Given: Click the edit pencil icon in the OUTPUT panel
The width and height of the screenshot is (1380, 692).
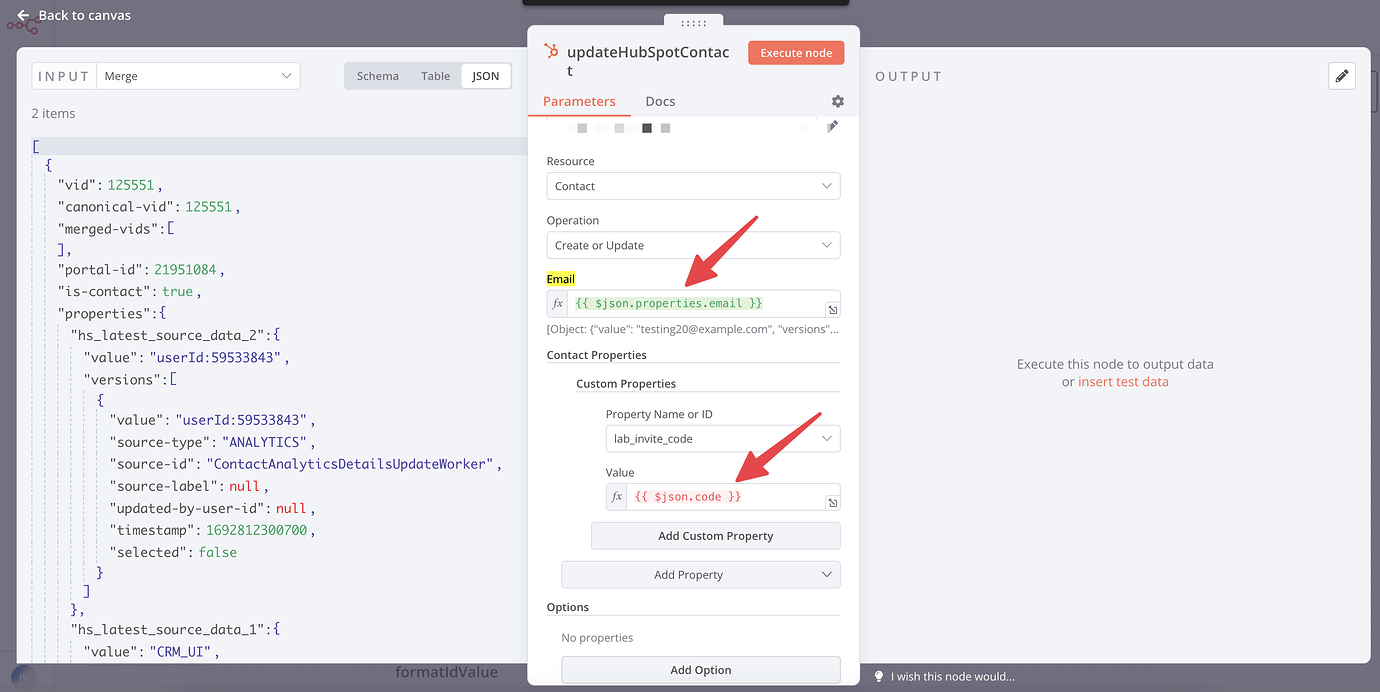Looking at the screenshot, I should coord(1342,76).
